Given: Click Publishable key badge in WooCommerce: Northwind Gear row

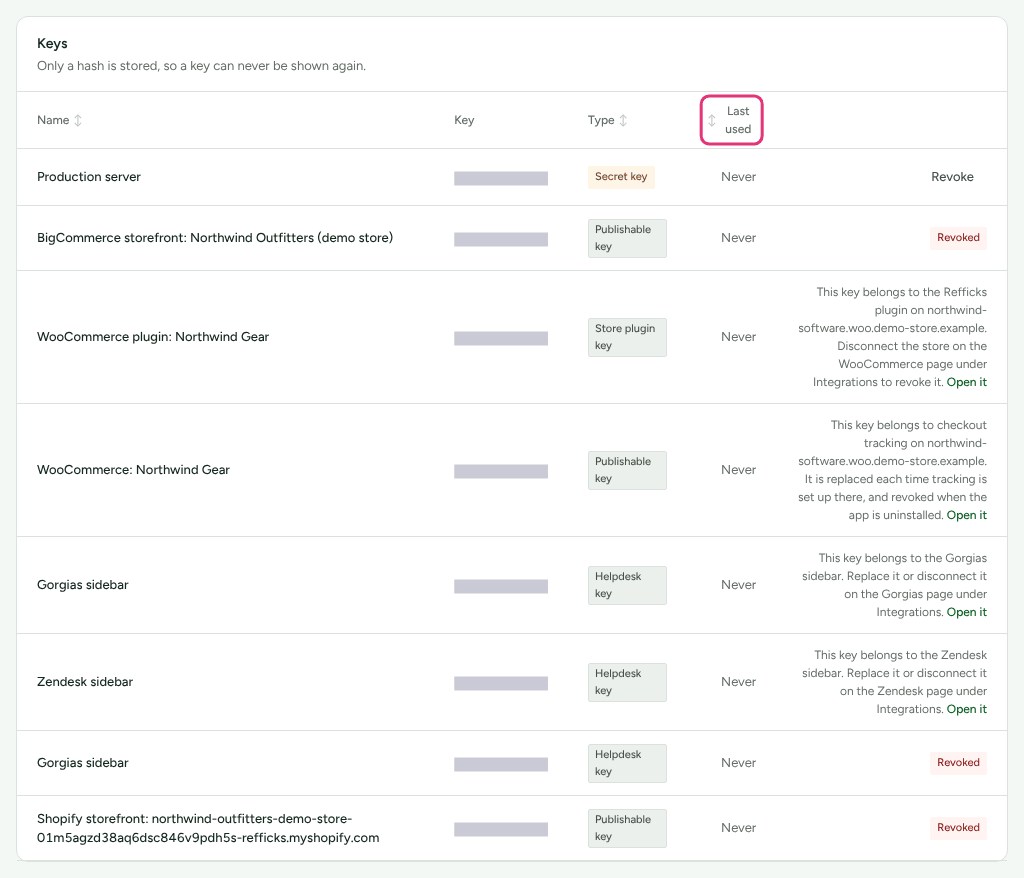Looking at the screenshot, I should coord(627,470).
